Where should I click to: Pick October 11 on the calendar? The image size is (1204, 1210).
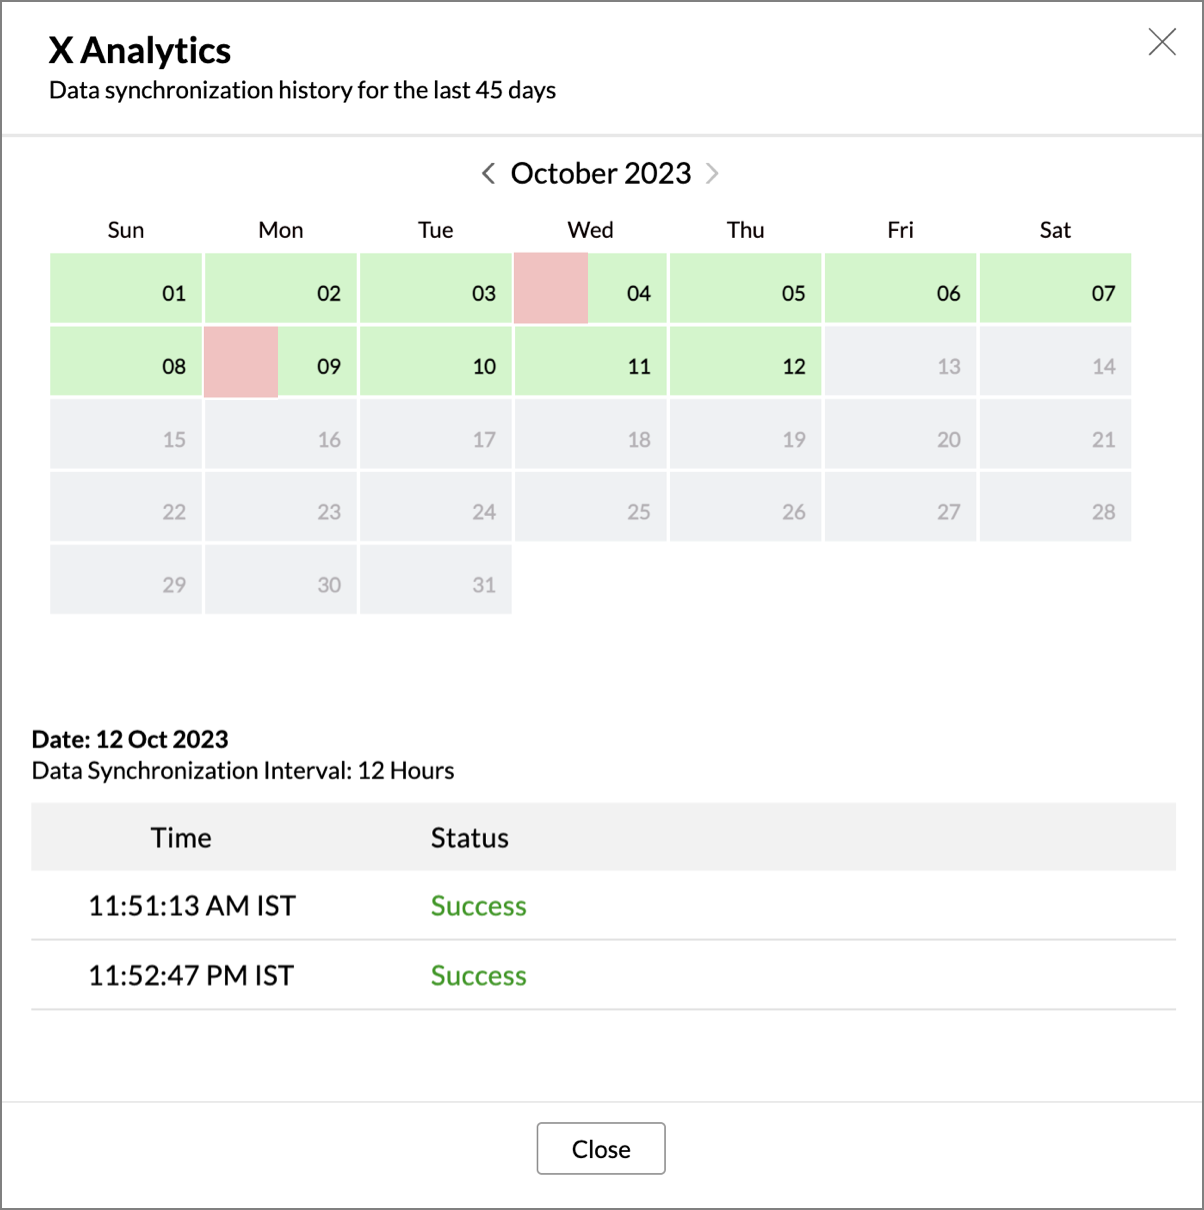(591, 361)
